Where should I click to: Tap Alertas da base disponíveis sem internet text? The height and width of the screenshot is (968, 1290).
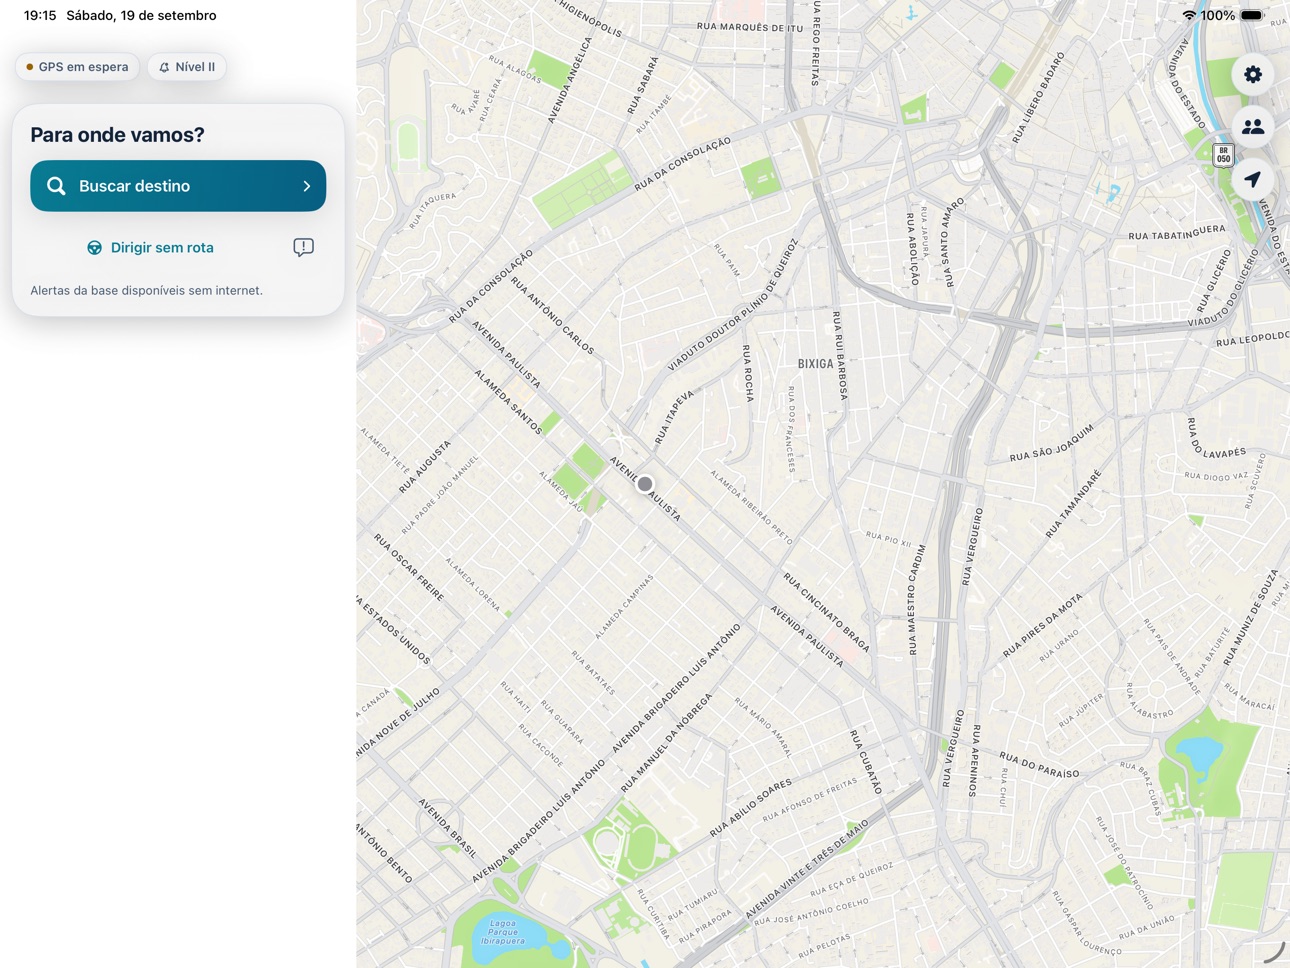tap(146, 290)
